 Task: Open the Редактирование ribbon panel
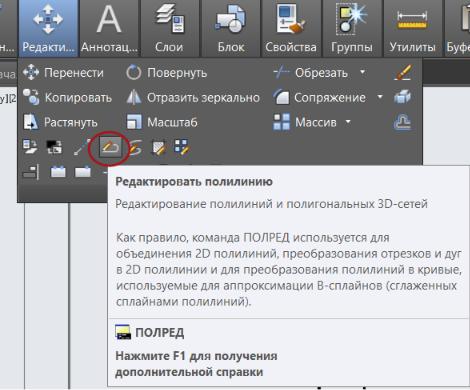pos(48,28)
